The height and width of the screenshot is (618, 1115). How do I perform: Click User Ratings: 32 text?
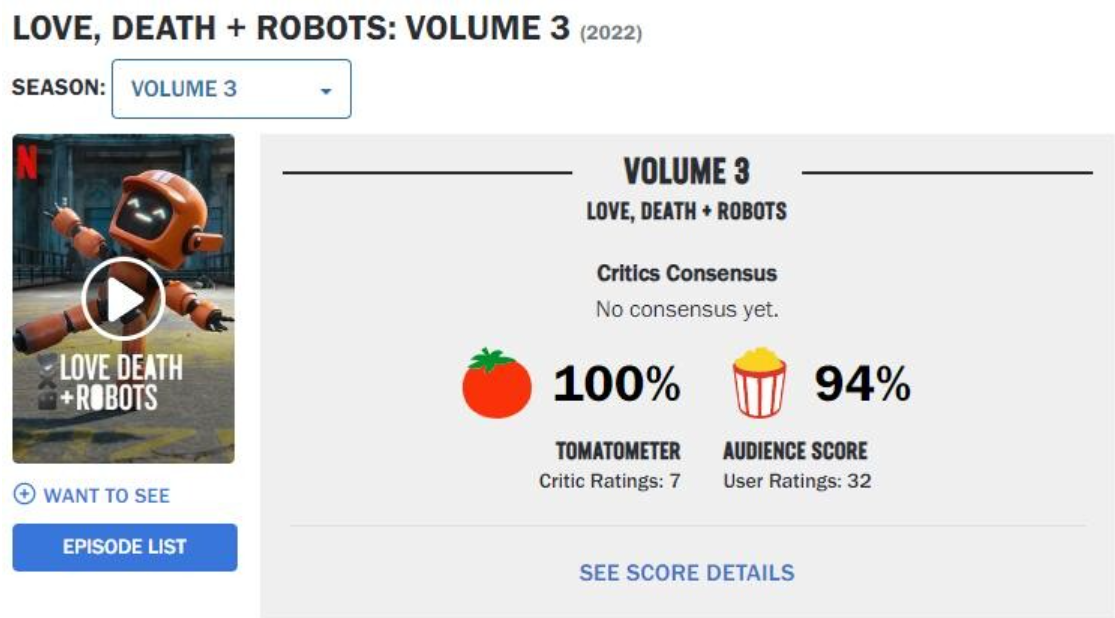click(797, 481)
